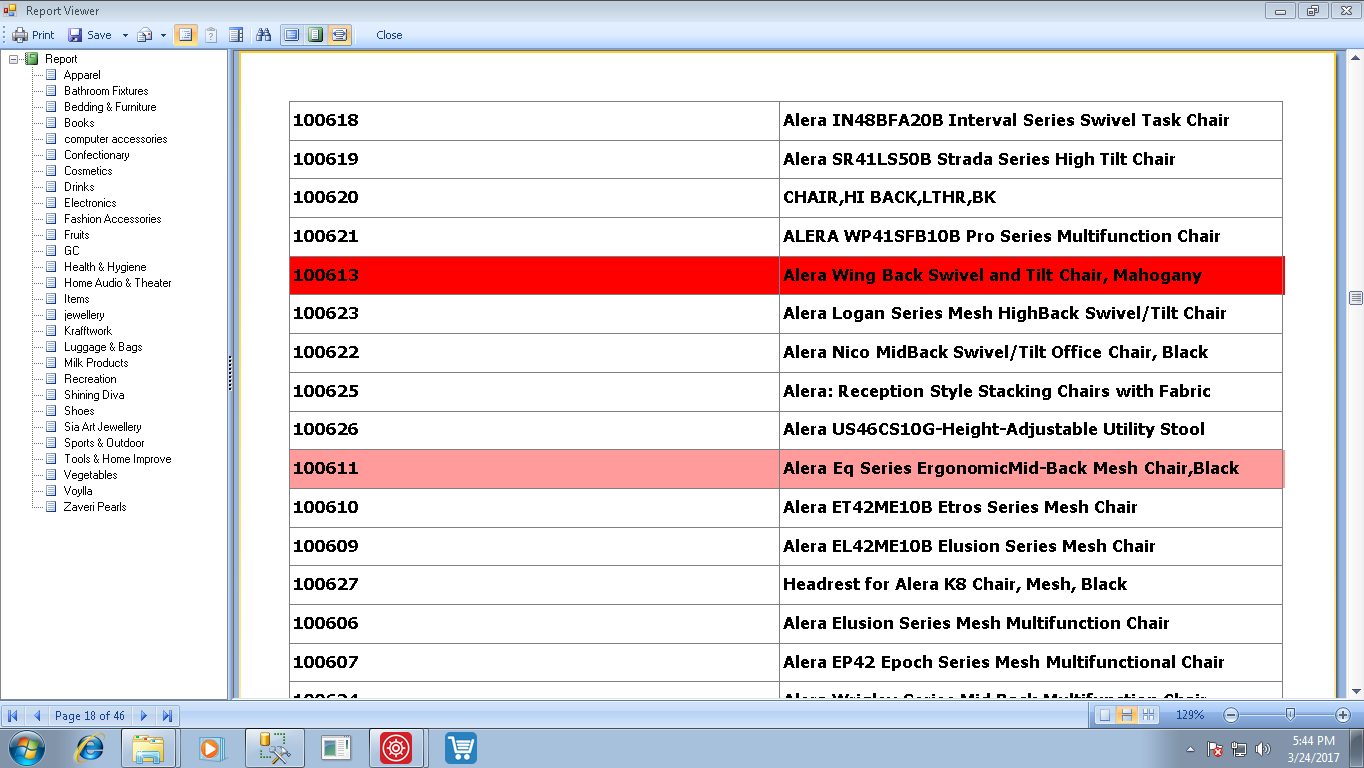1364x768 pixels.
Task: Open the Confectionary tree node
Action: click(96, 155)
